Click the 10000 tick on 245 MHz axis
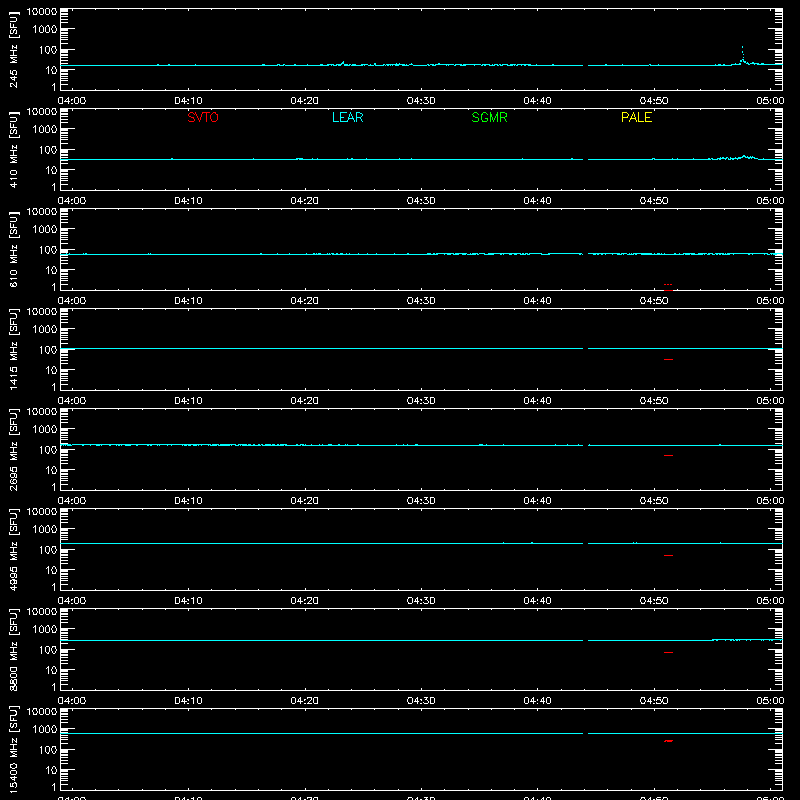Viewport: 800px width, 800px height. tap(42, 12)
